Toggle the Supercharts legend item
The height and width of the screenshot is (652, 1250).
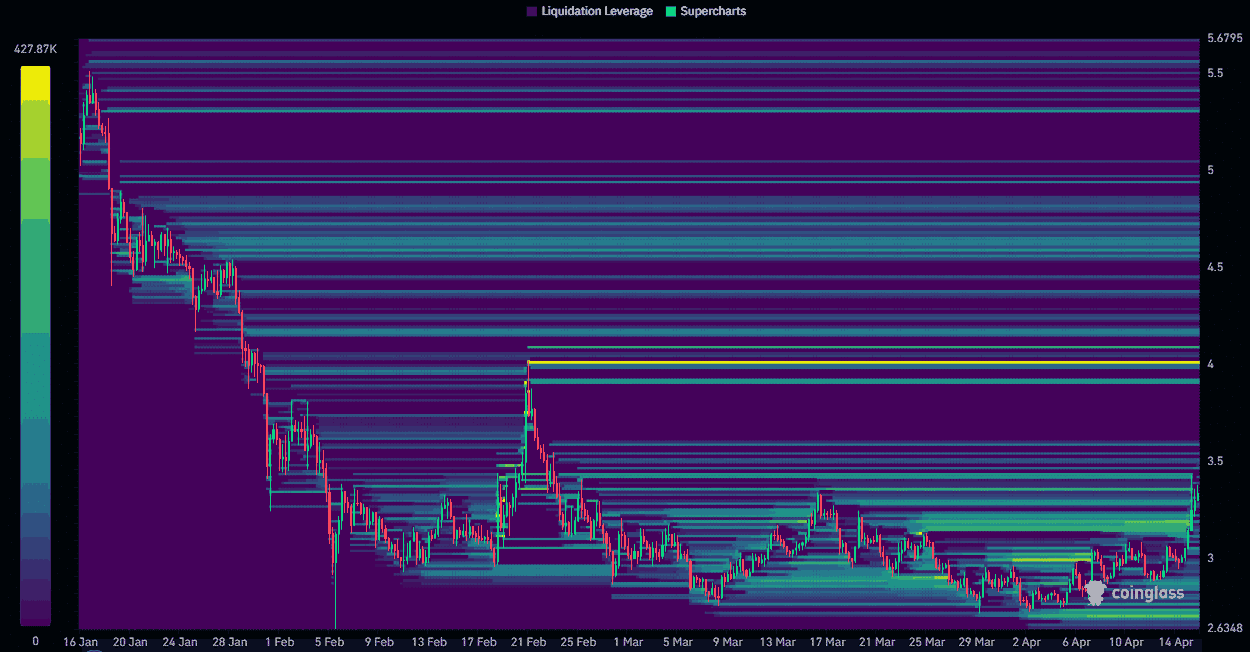705,11
